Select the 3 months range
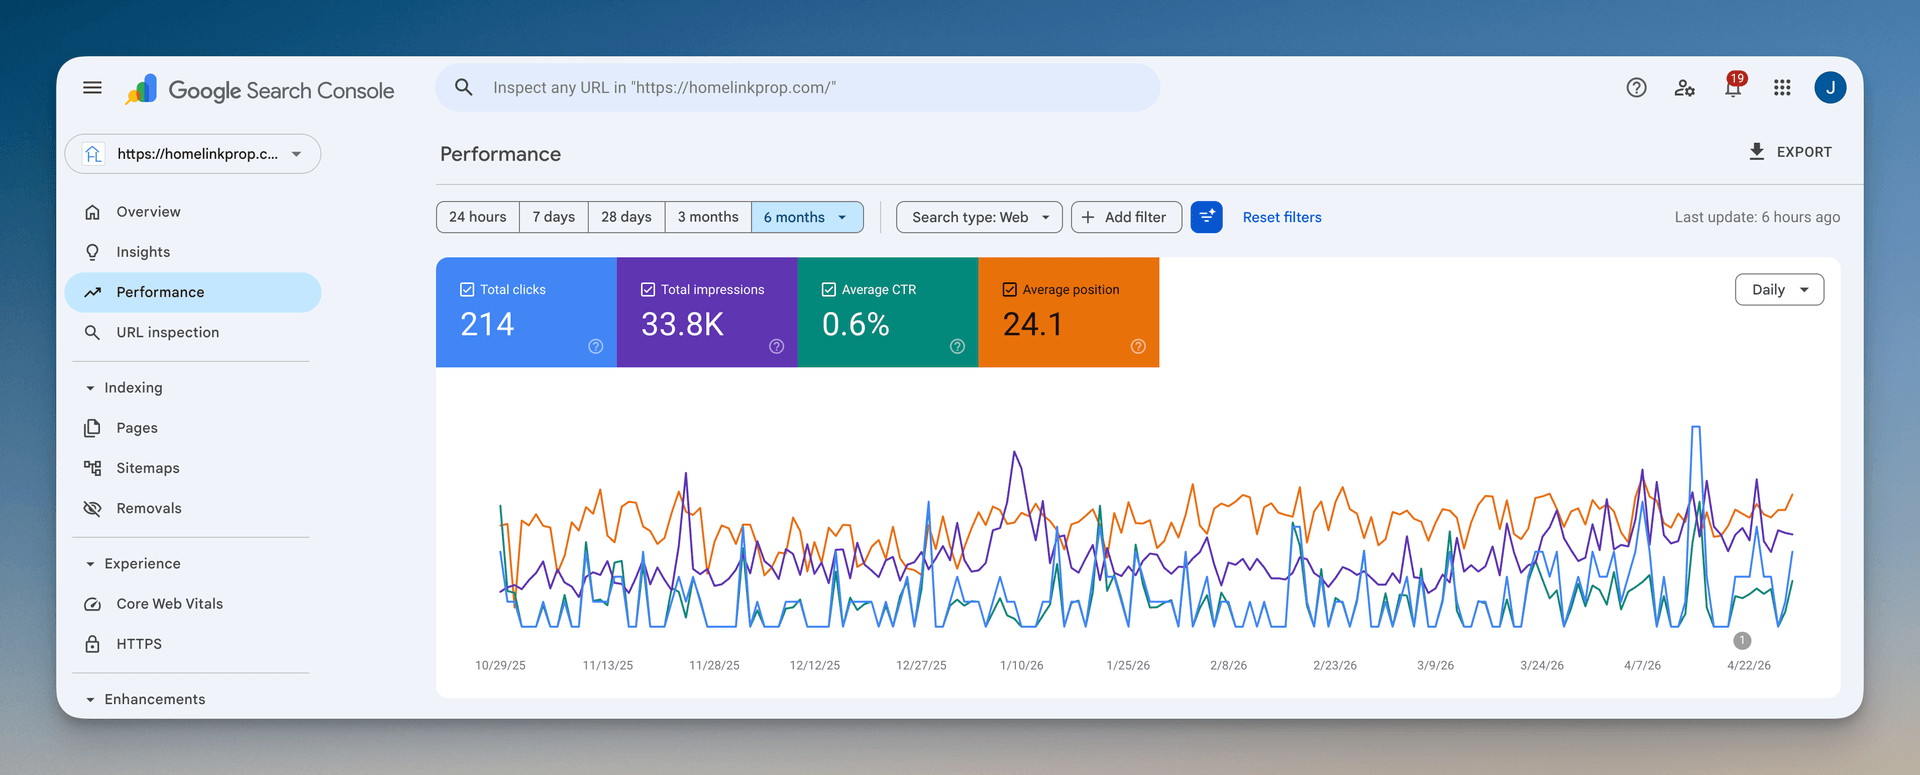This screenshot has height=775, width=1920. (x=708, y=217)
